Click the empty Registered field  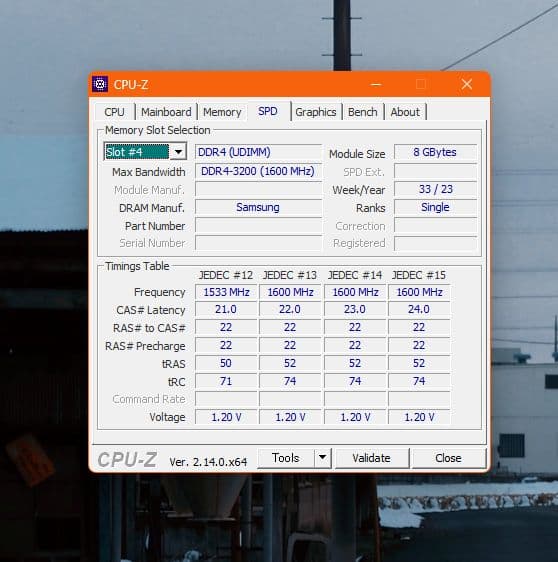coord(435,243)
